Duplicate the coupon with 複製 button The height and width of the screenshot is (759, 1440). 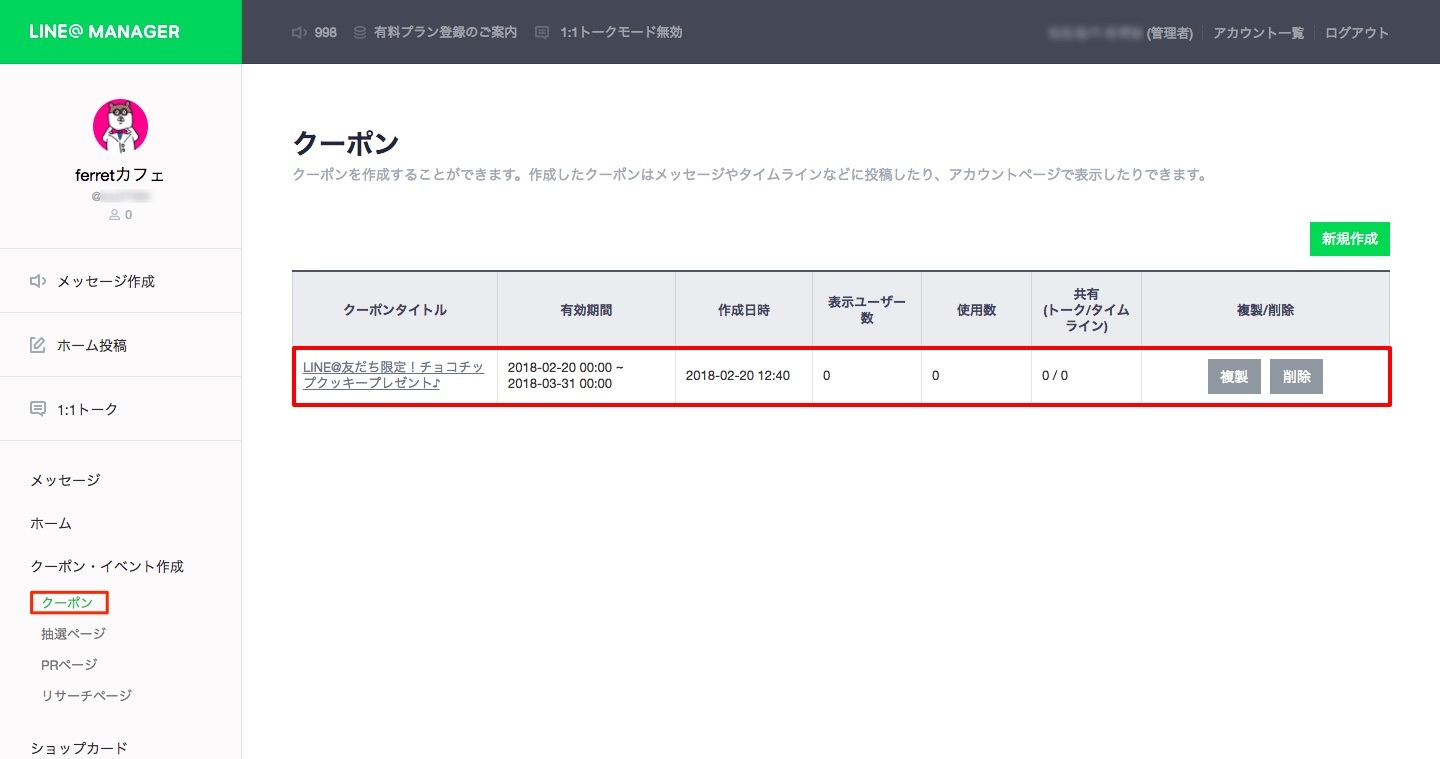1234,376
